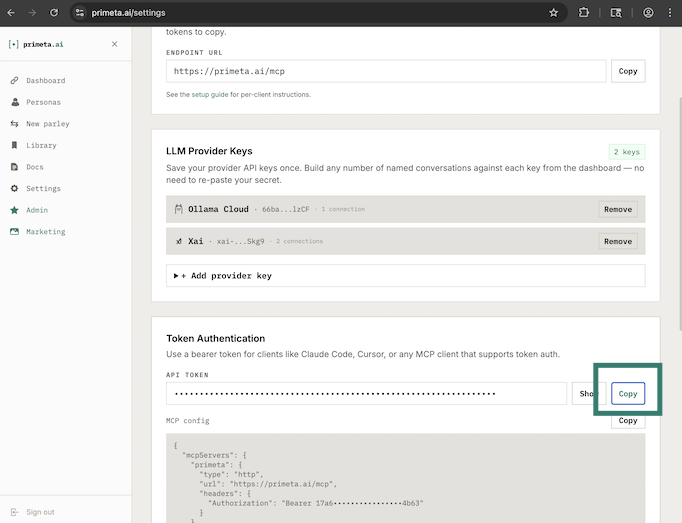Open site information icon in address bar
682x523 pixels.
click(x=80, y=13)
